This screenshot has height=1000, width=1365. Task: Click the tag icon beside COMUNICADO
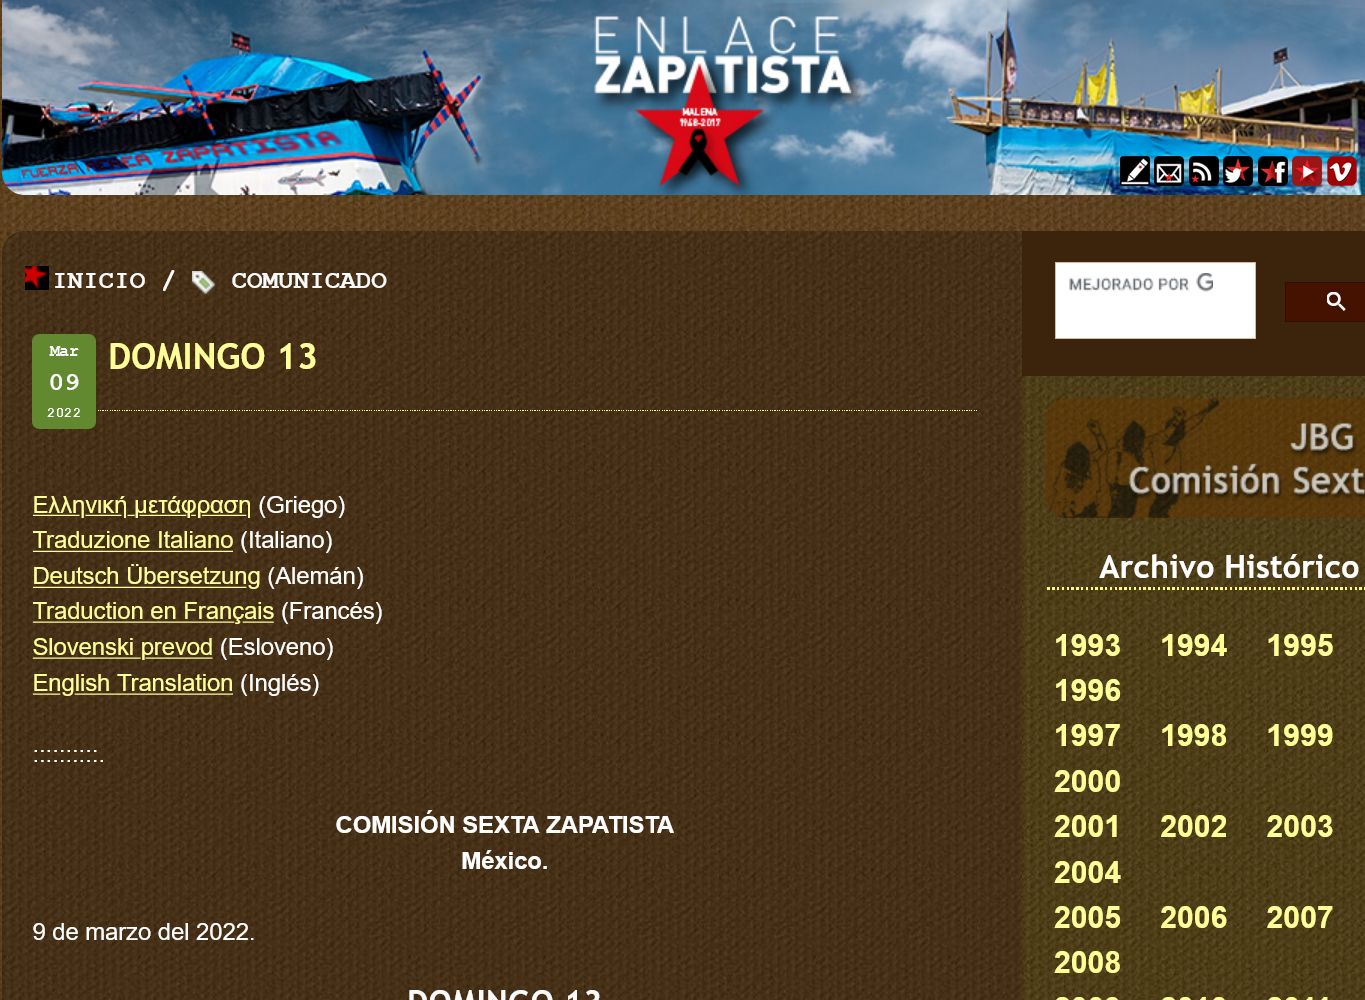click(203, 282)
